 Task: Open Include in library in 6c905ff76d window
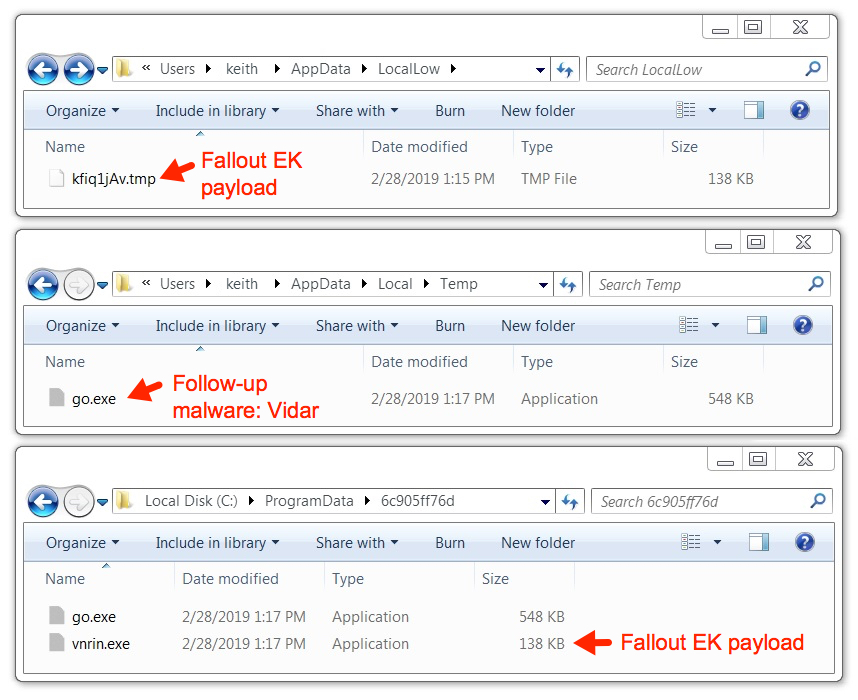coord(217,542)
